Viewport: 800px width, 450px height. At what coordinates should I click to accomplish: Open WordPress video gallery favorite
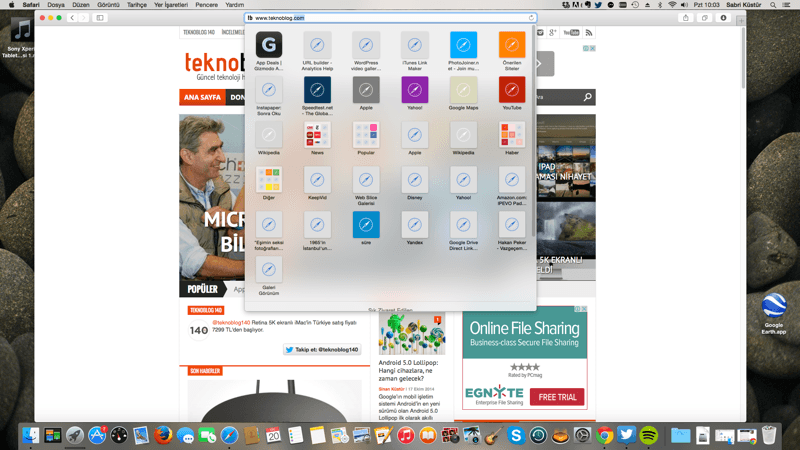[366, 45]
